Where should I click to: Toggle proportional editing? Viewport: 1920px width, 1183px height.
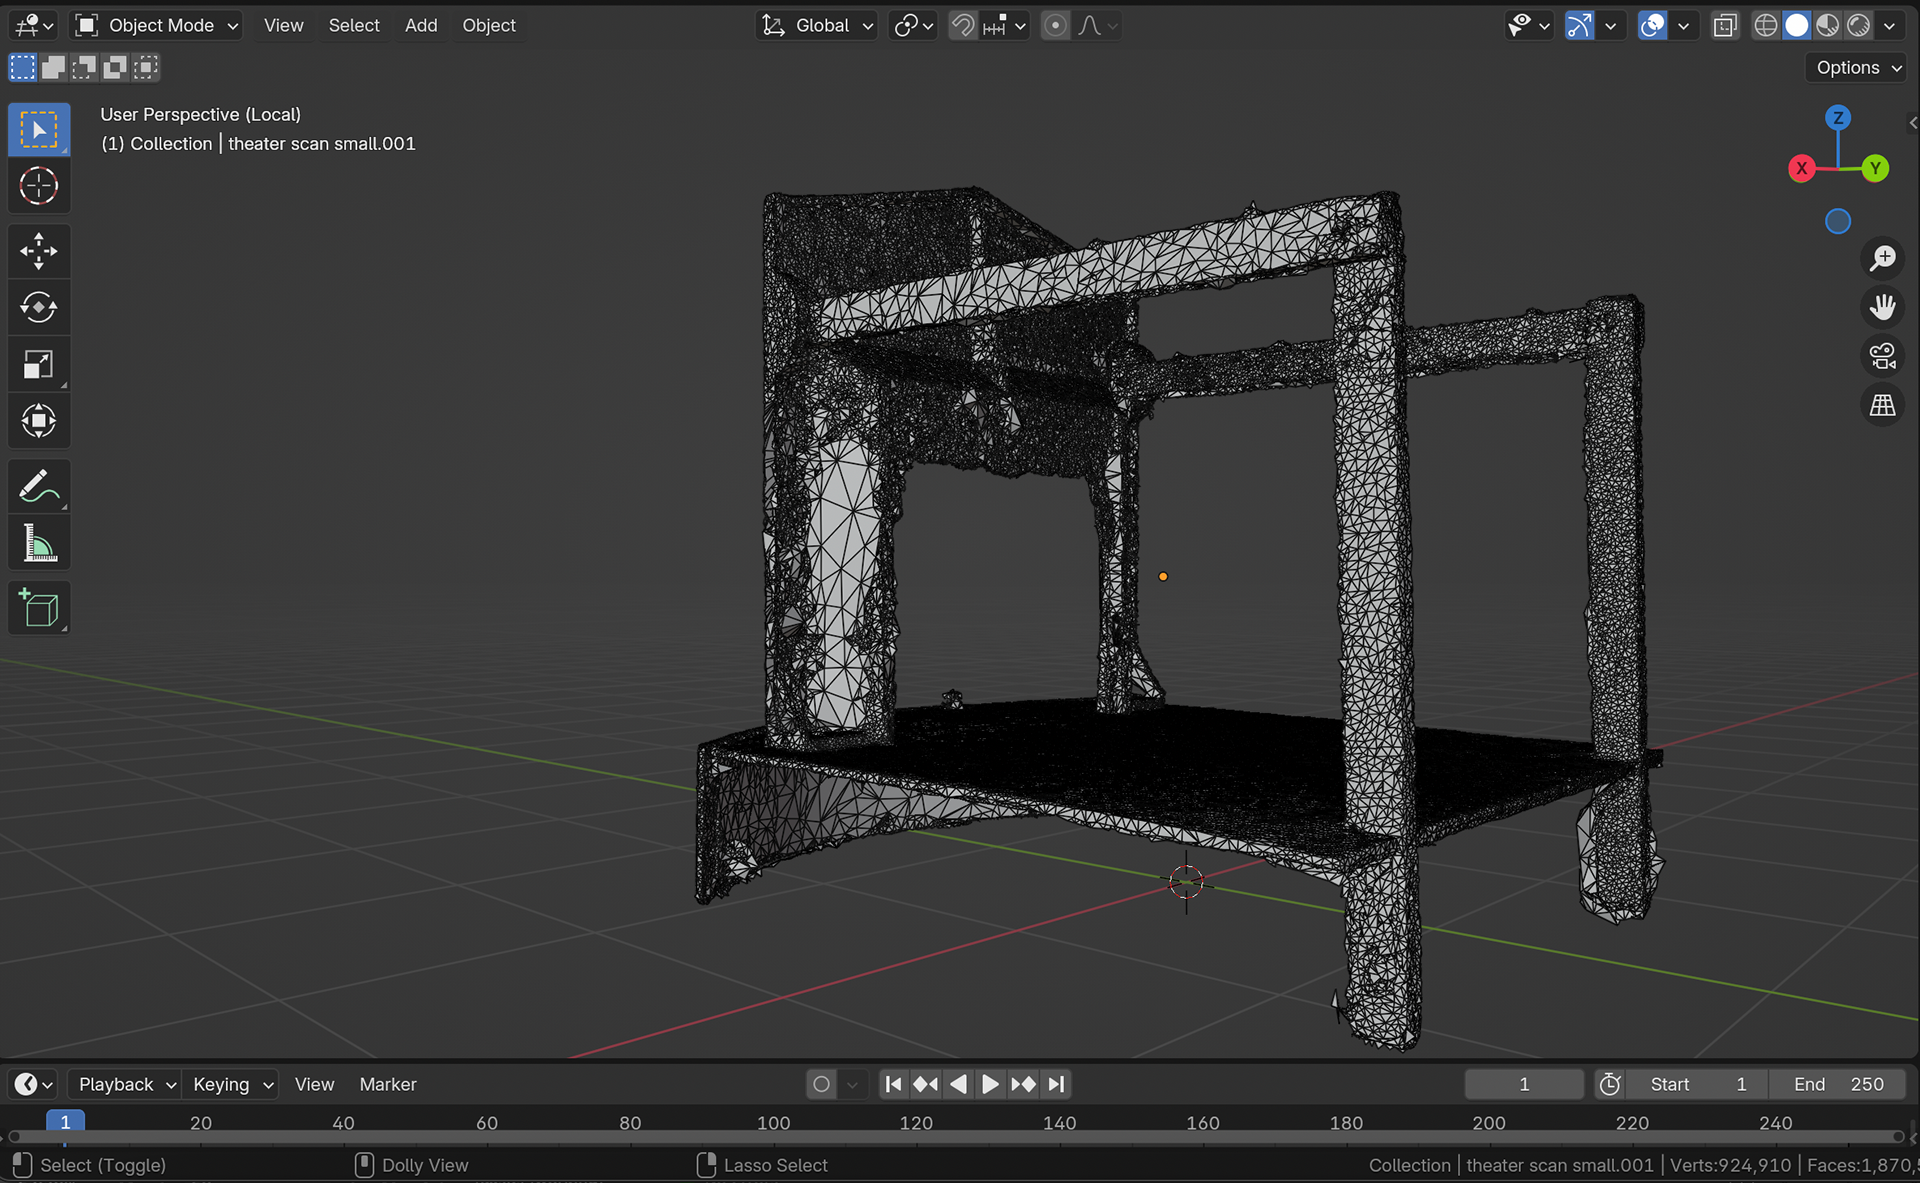click(1055, 25)
